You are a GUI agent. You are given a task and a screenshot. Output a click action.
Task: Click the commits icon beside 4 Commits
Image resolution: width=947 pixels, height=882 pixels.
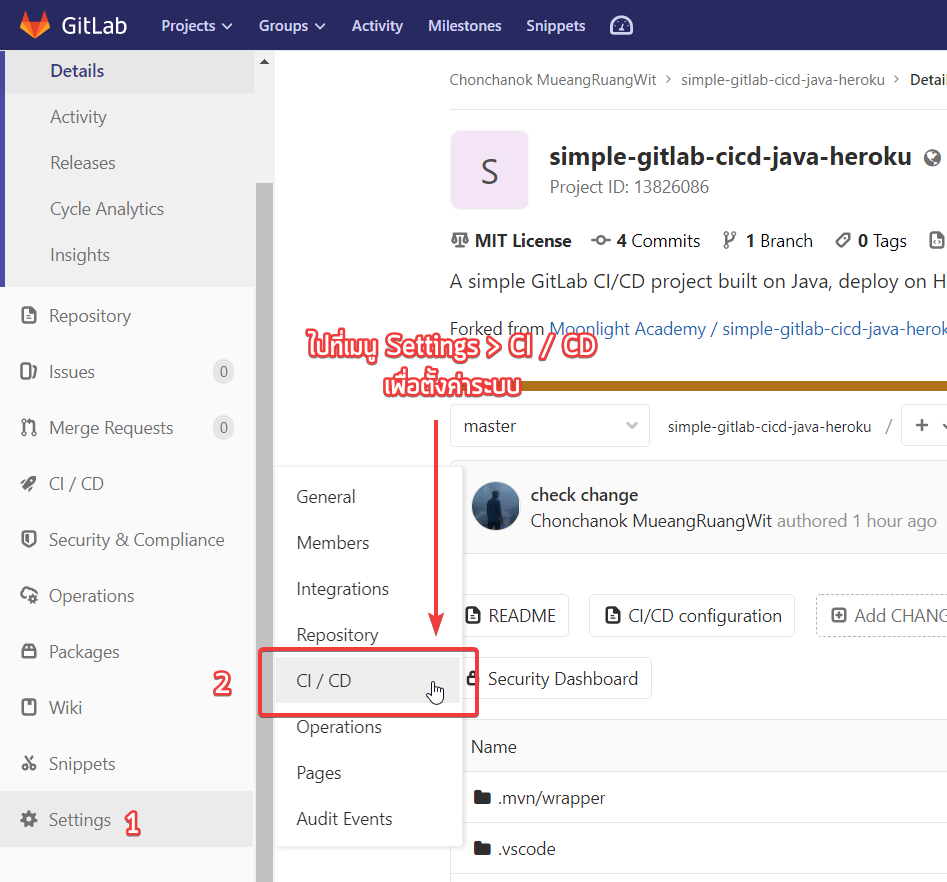coord(600,240)
